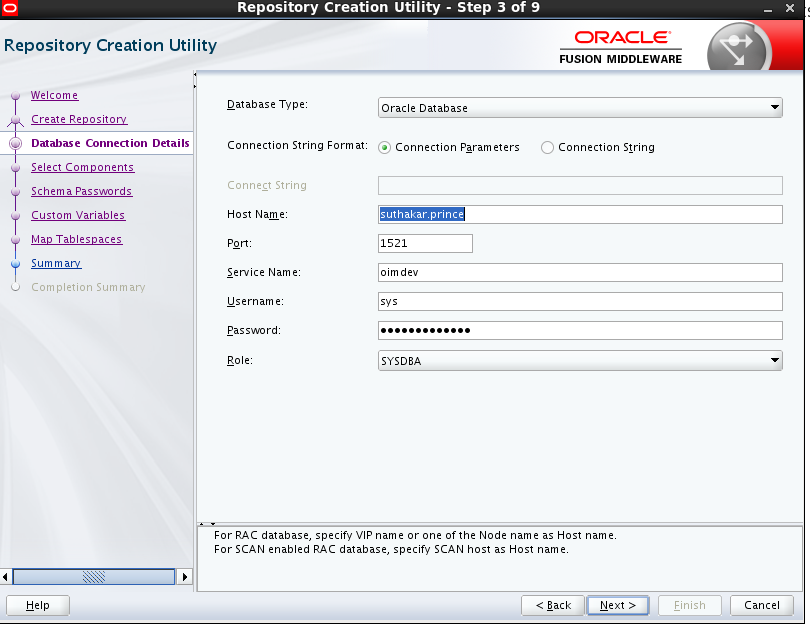
Task: Go to the Schema Passwords step
Action: coord(82,191)
